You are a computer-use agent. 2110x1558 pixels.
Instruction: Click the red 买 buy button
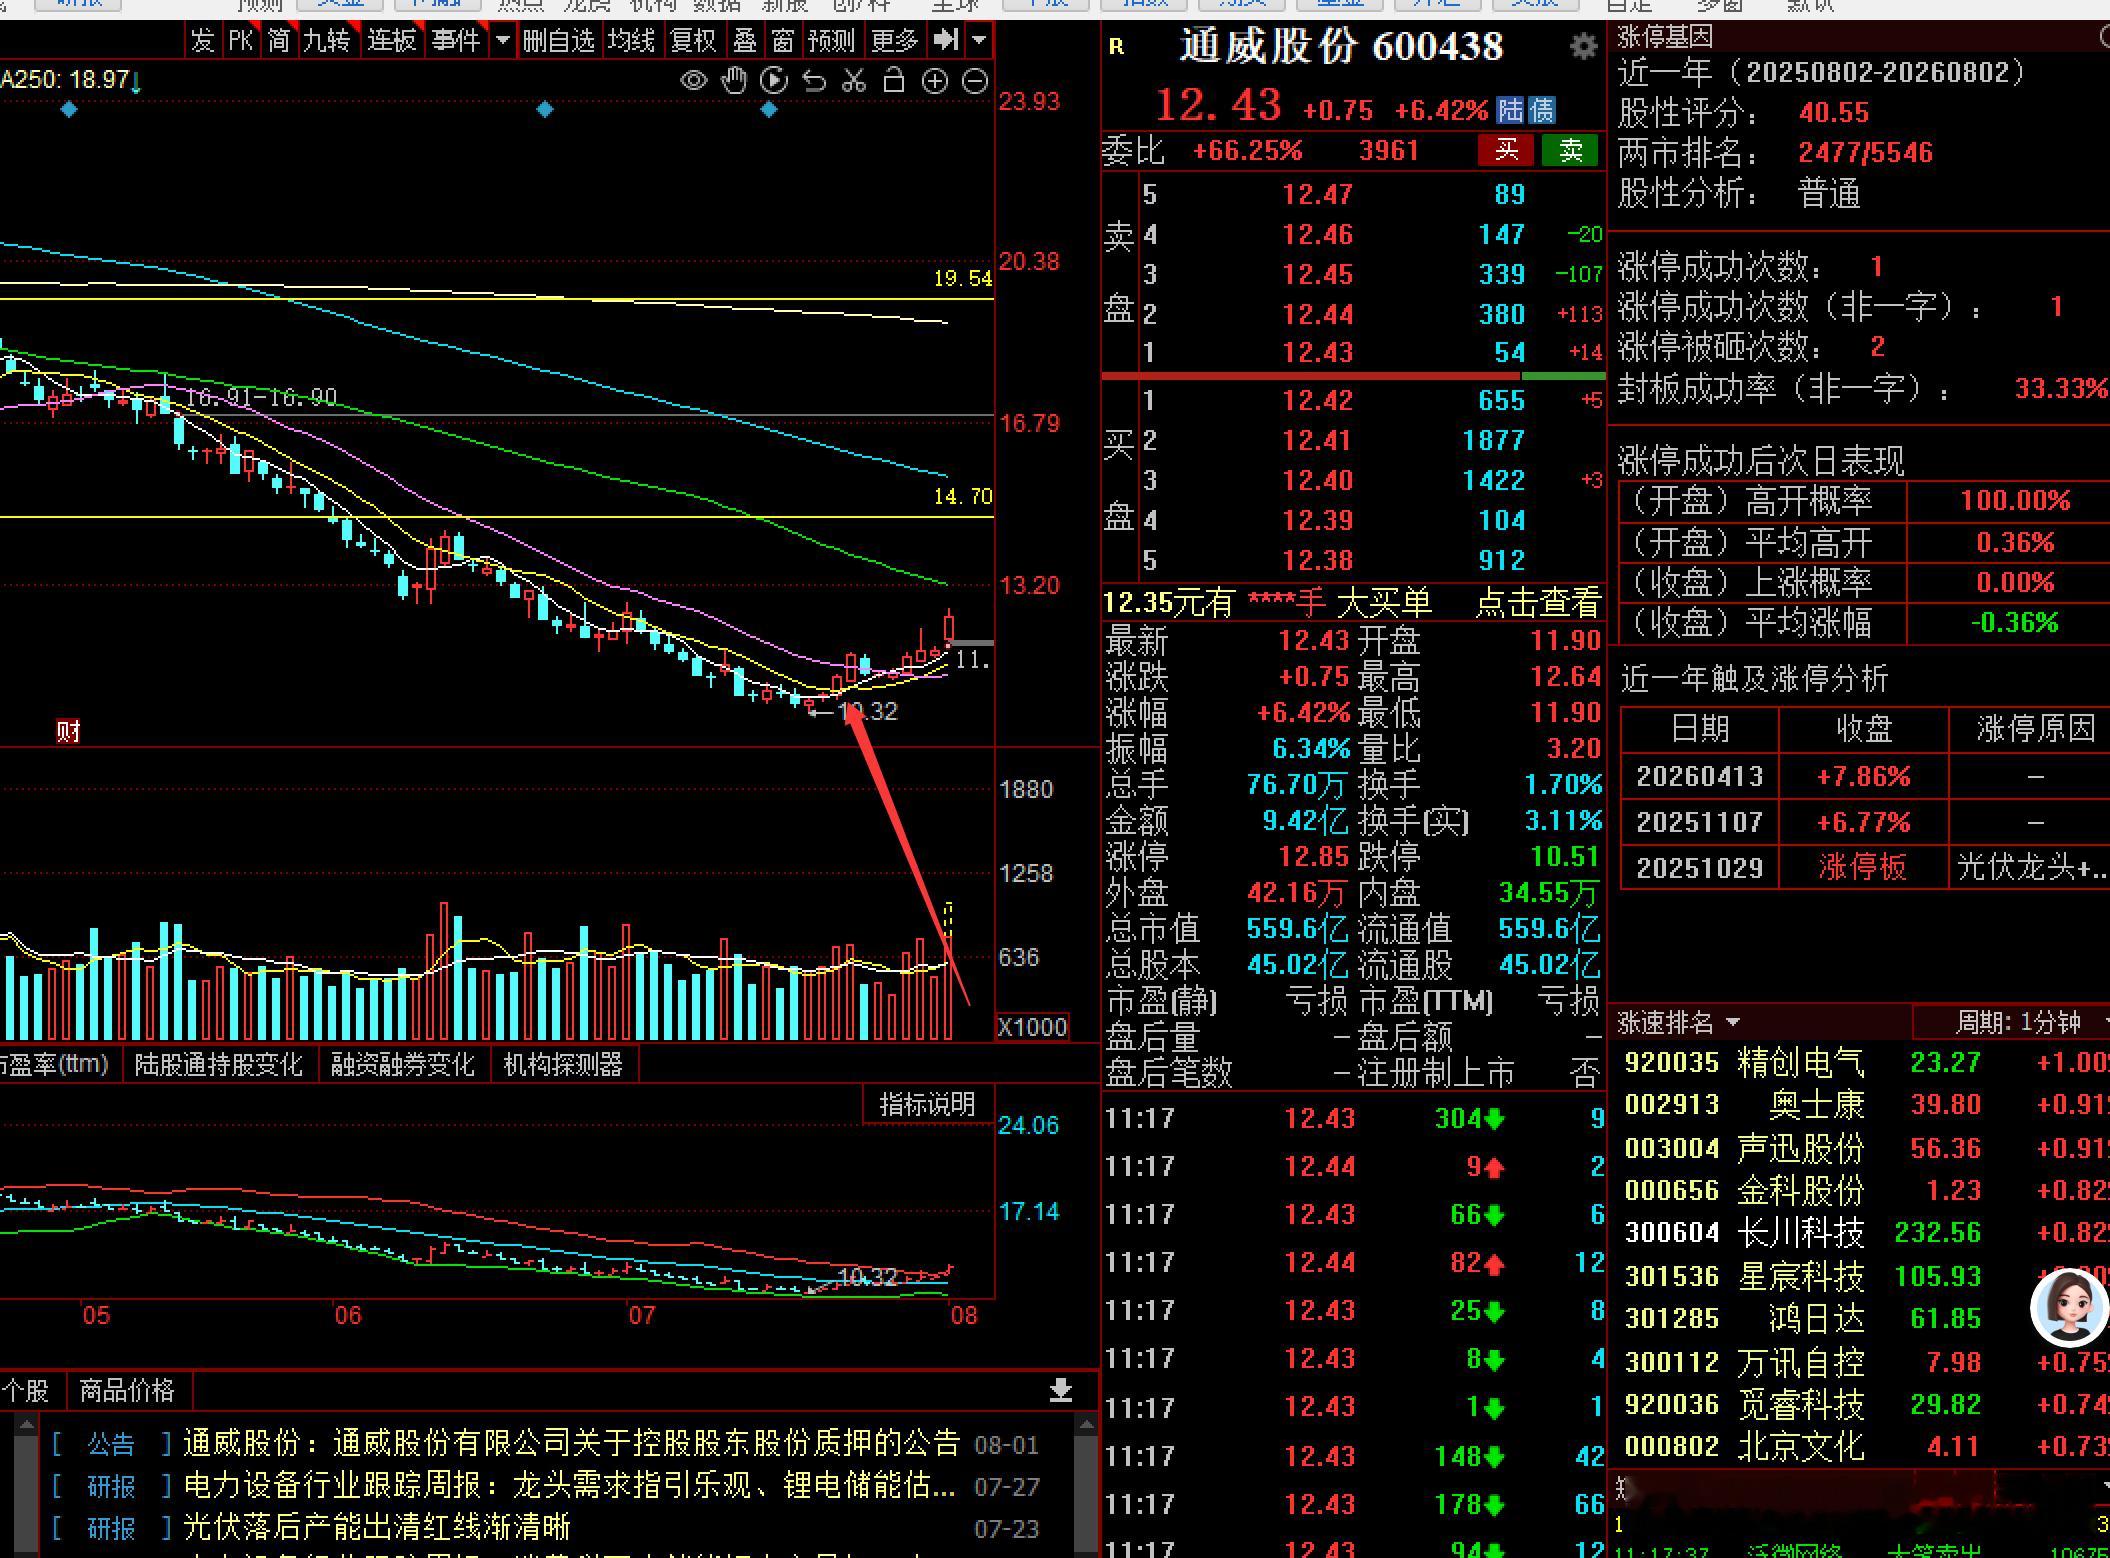[x=1506, y=150]
